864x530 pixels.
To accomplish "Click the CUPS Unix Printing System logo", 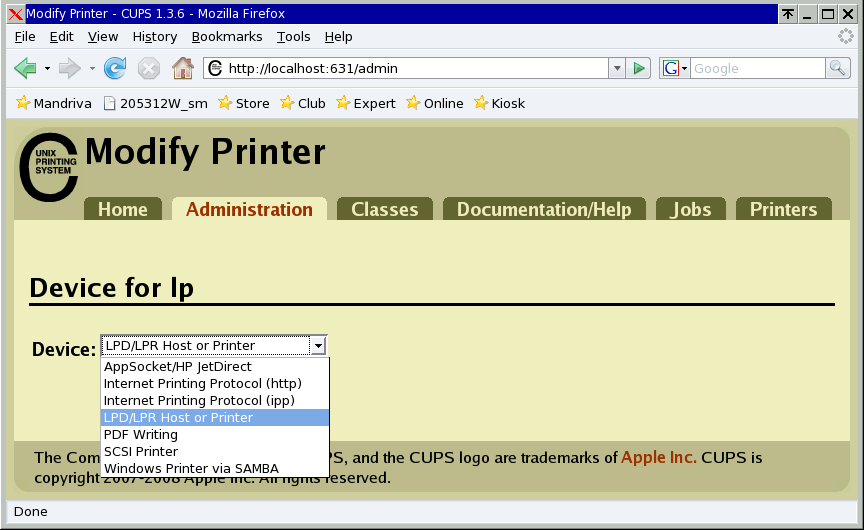I will (x=48, y=167).
